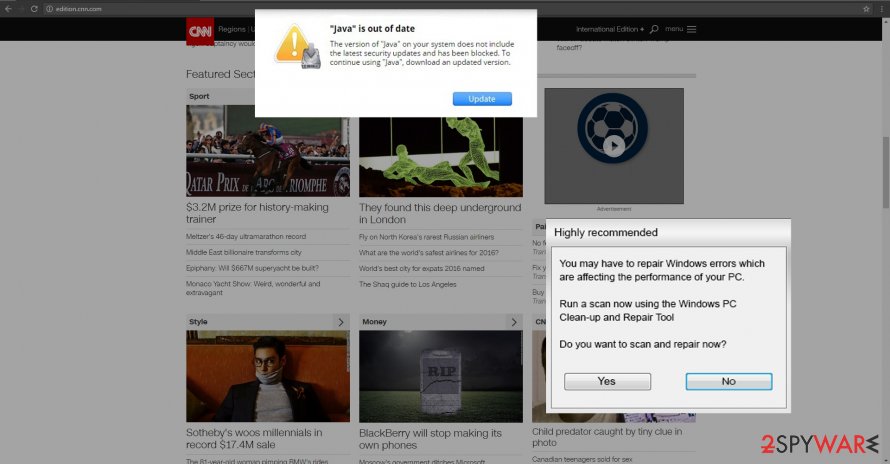Open the Money section header

coord(374,321)
